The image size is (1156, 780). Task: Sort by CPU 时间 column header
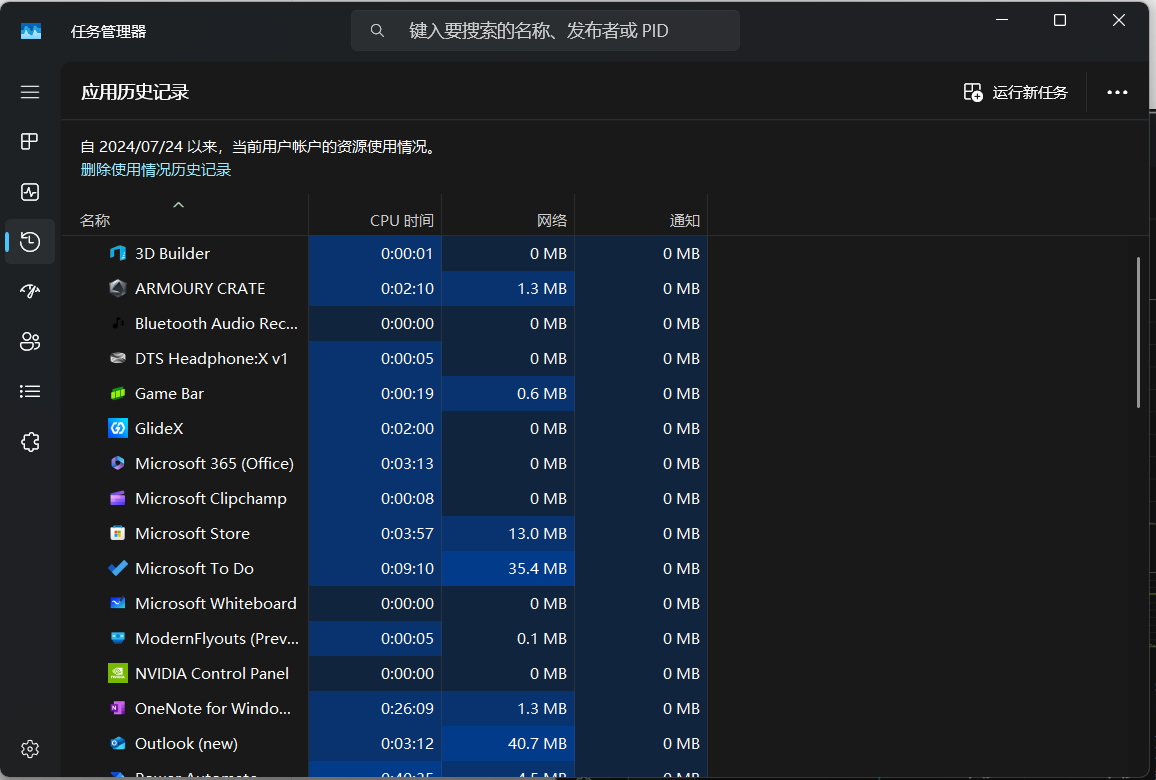(x=402, y=220)
